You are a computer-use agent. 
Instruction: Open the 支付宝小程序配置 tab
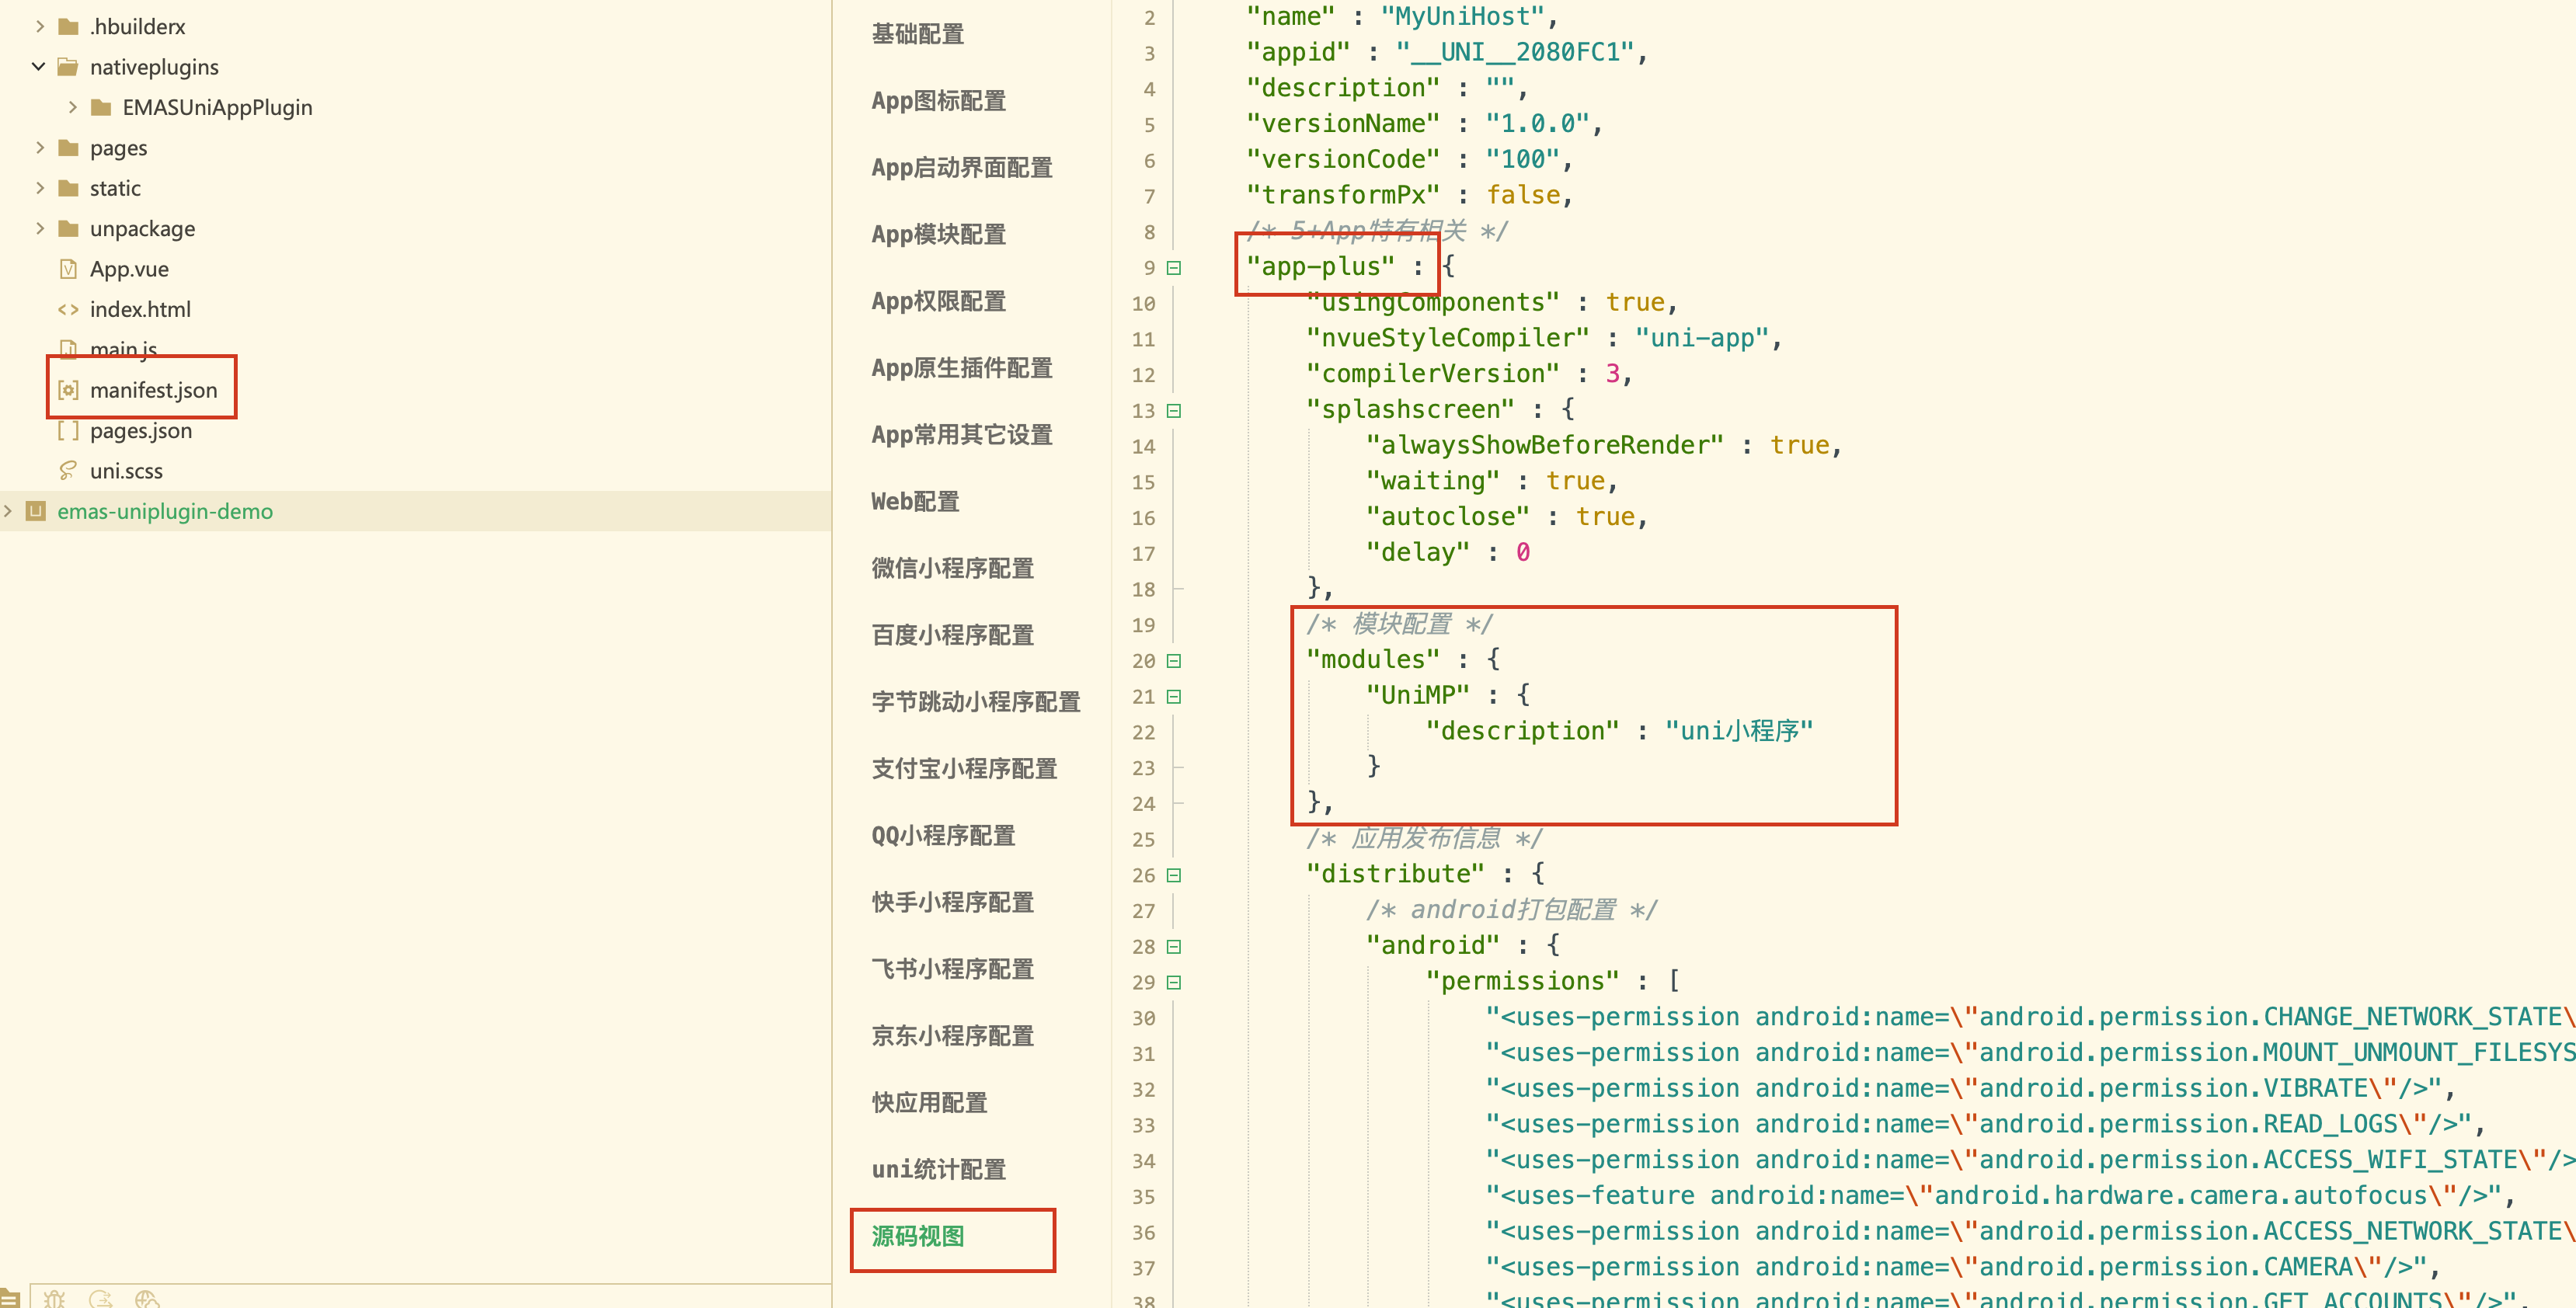coord(964,769)
